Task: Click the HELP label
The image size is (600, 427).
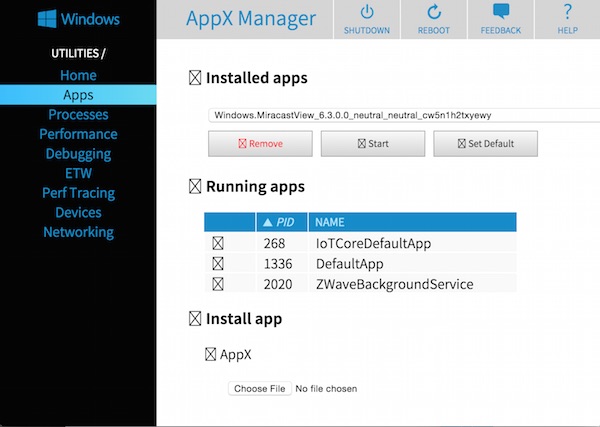Action: (568, 30)
